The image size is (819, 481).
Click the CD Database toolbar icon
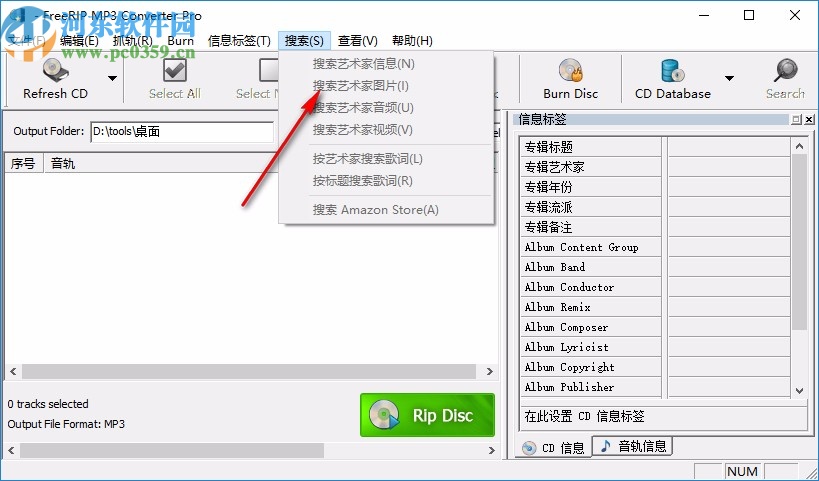pyautogui.click(x=672, y=70)
